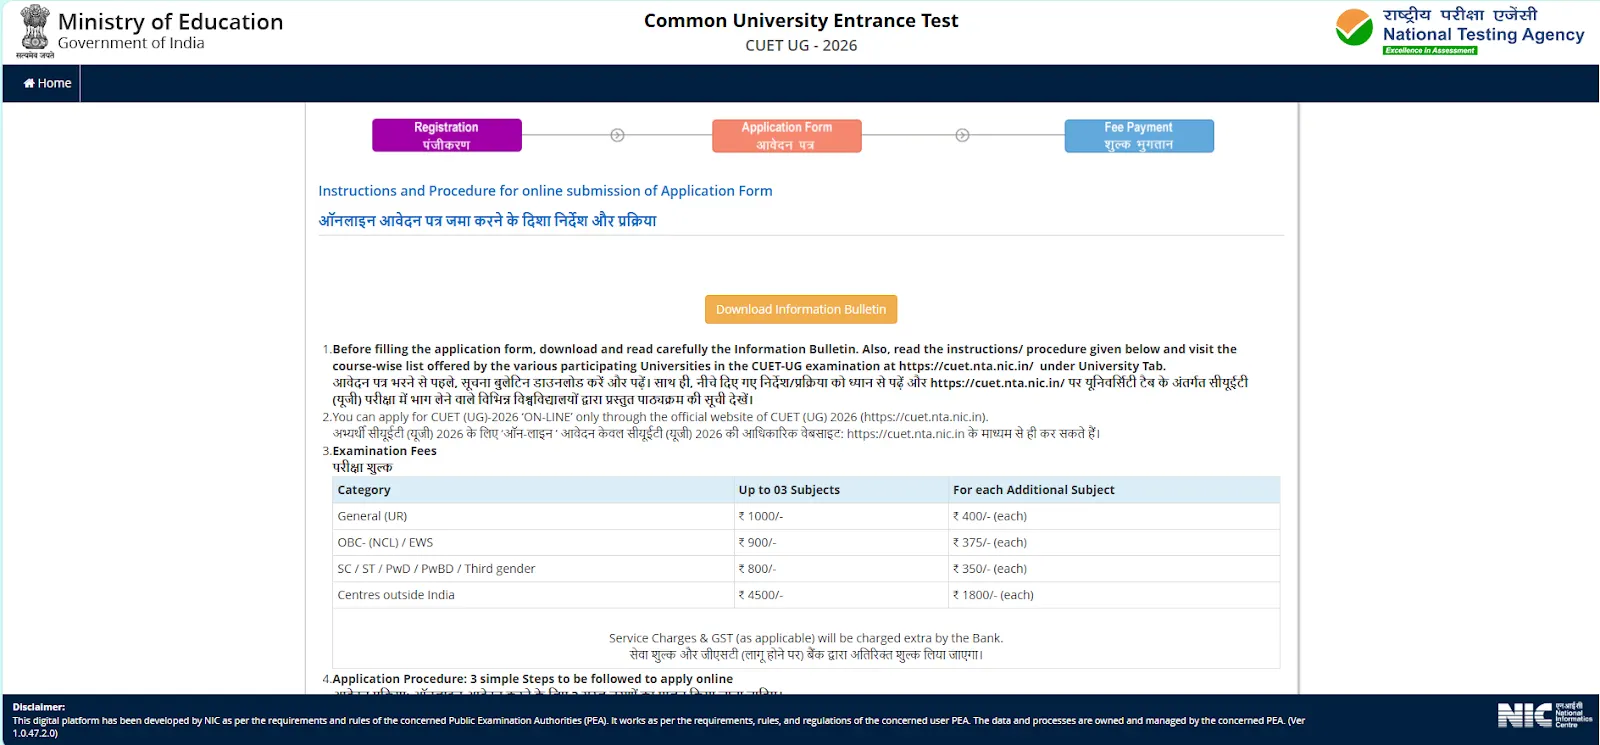This screenshot has height=745, width=1600.
Task: Click the Ministry of Education emblem logo
Action: tap(35, 31)
